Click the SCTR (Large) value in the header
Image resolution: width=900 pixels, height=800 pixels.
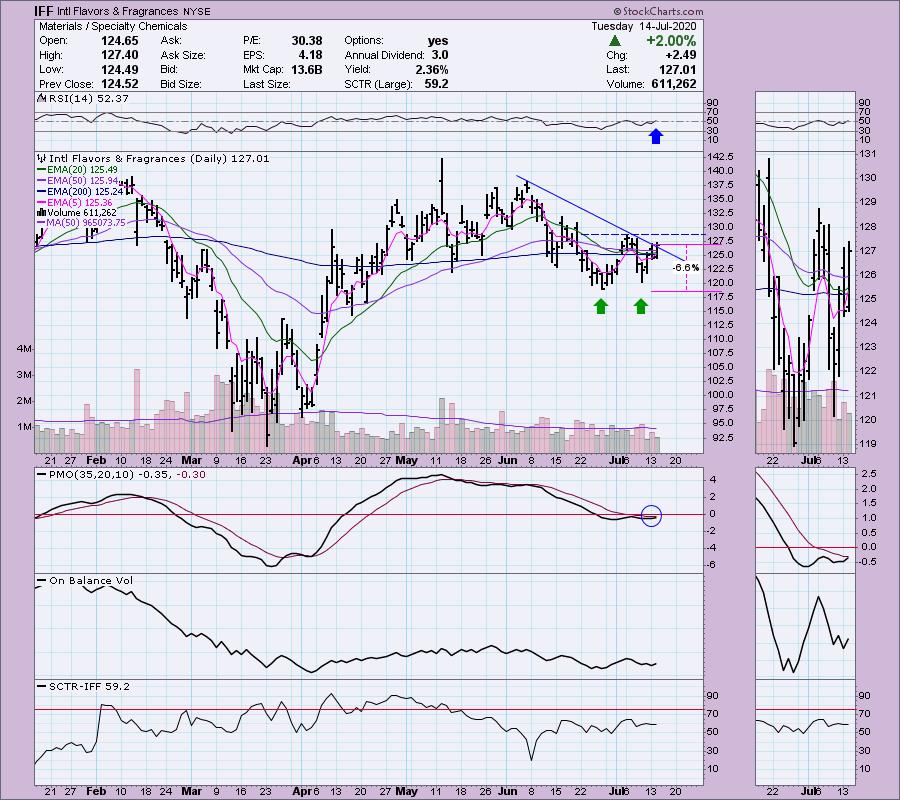[437, 84]
